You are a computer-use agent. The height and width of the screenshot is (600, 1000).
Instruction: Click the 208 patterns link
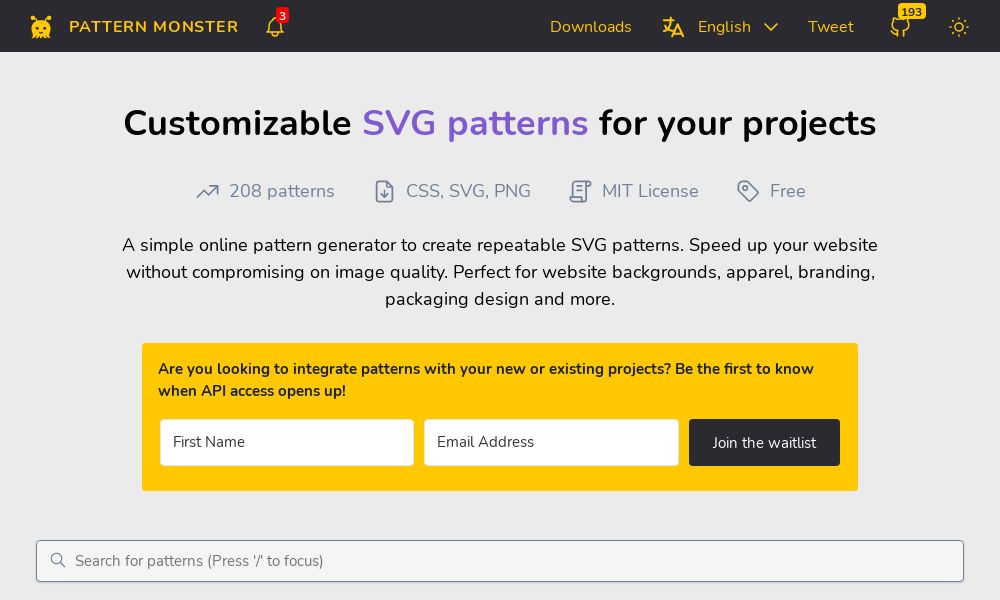pos(282,191)
